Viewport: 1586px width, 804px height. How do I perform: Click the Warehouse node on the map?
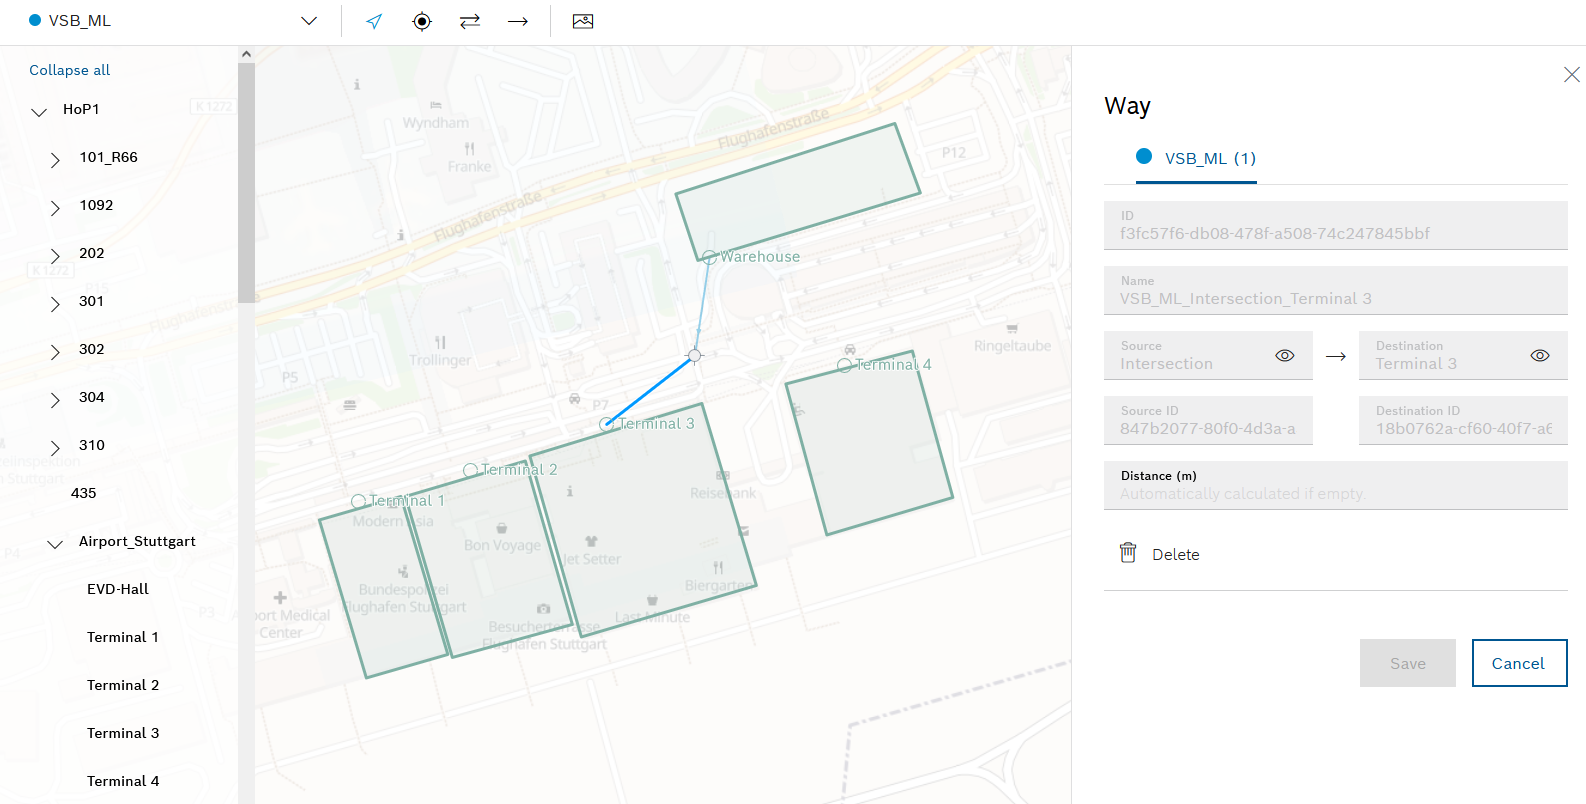pyautogui.click(x=709, y=257)
